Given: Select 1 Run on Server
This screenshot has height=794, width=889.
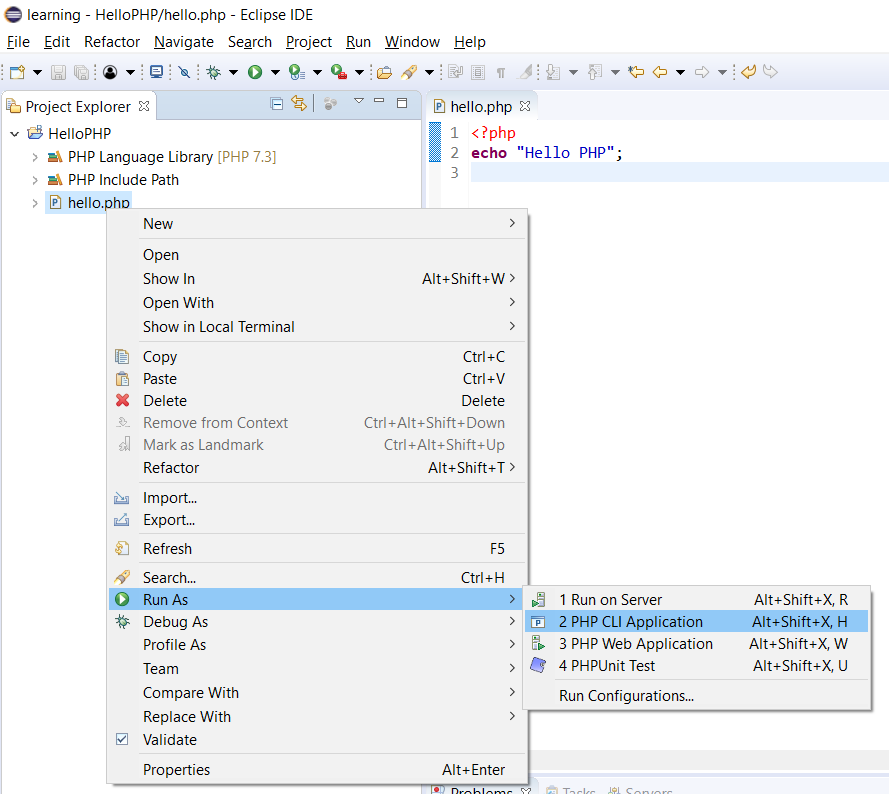Looking at the screenshot, I should tap(697, 599).
